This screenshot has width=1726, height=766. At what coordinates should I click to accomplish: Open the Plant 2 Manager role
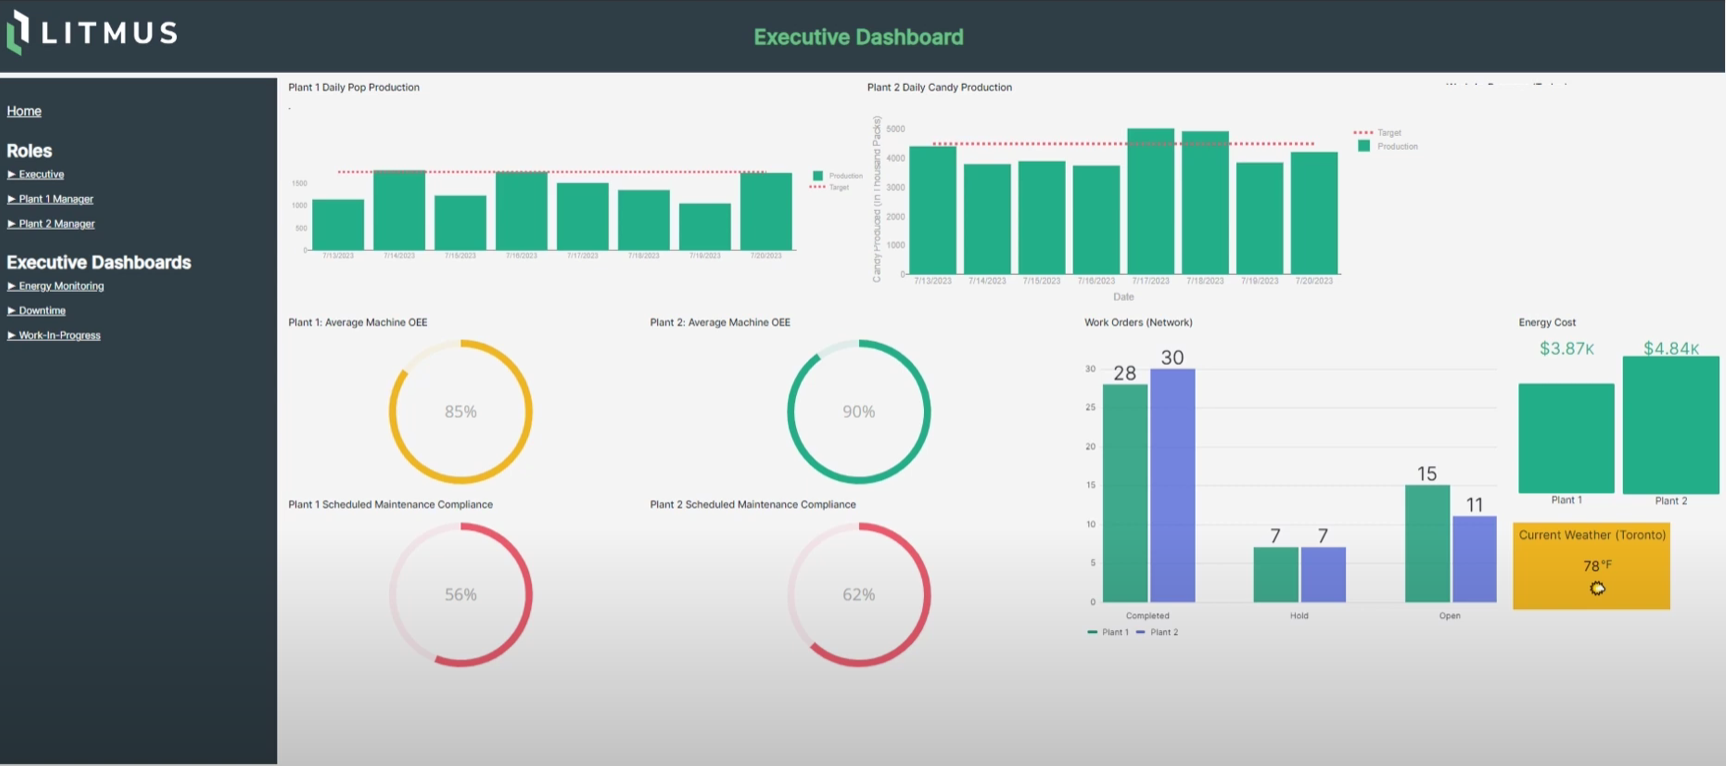(x=56, y=224)
